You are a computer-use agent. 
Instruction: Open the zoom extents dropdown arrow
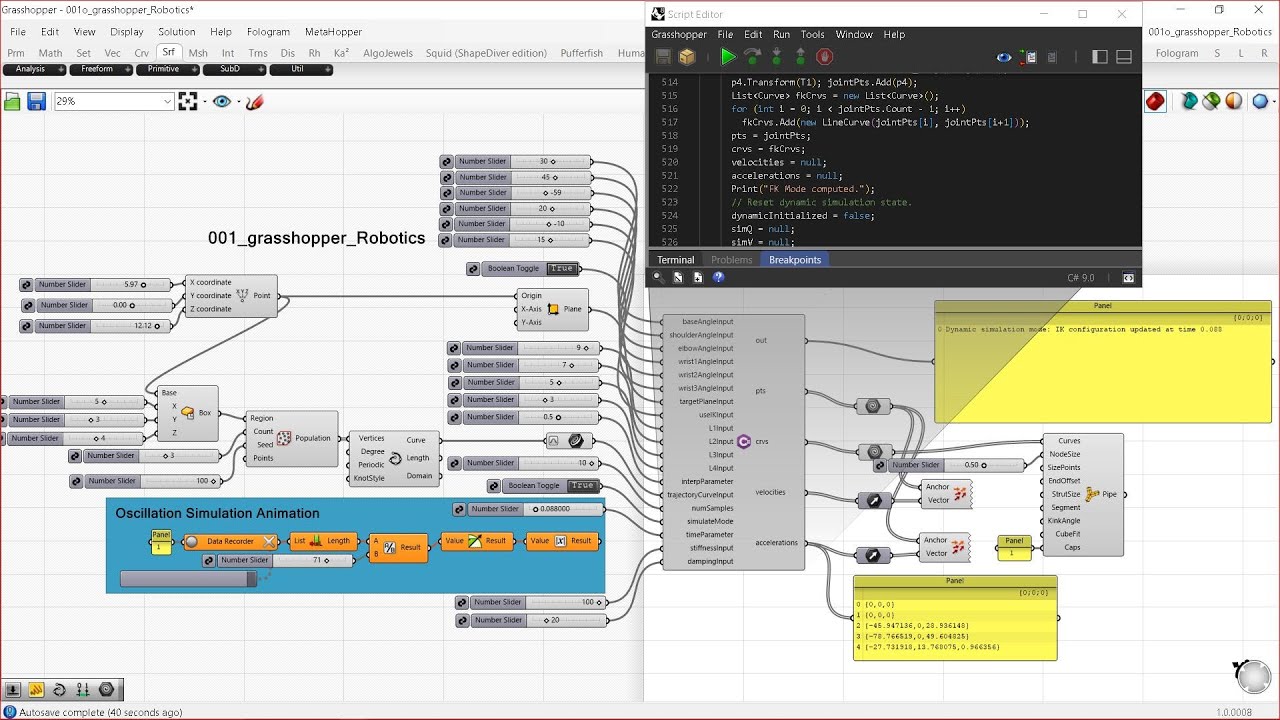pos(203,101)
